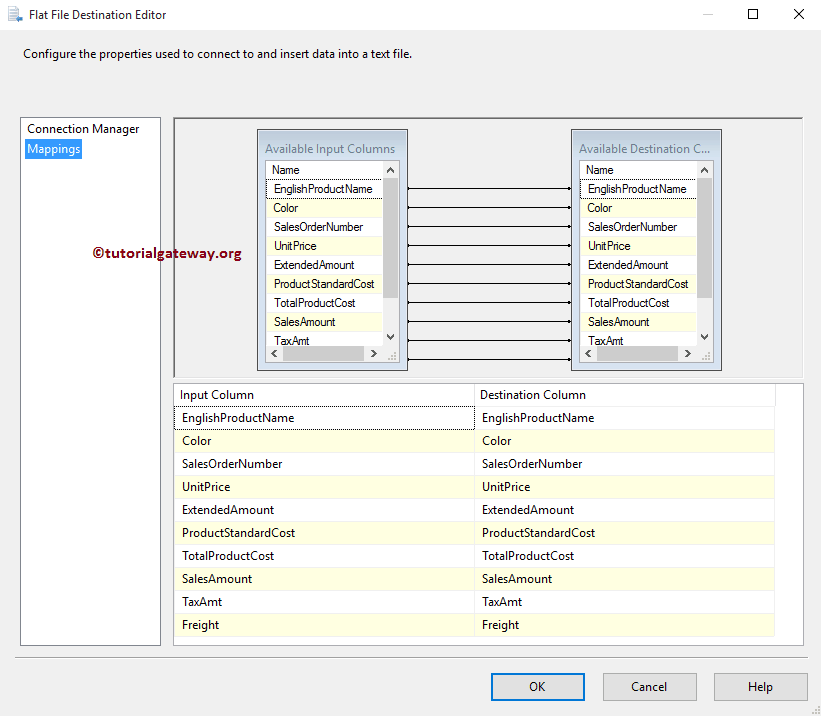Select the Mappings page in left pane
This screenshot has height=716, width=821.
pyautogui.click(x=54, y=149)
